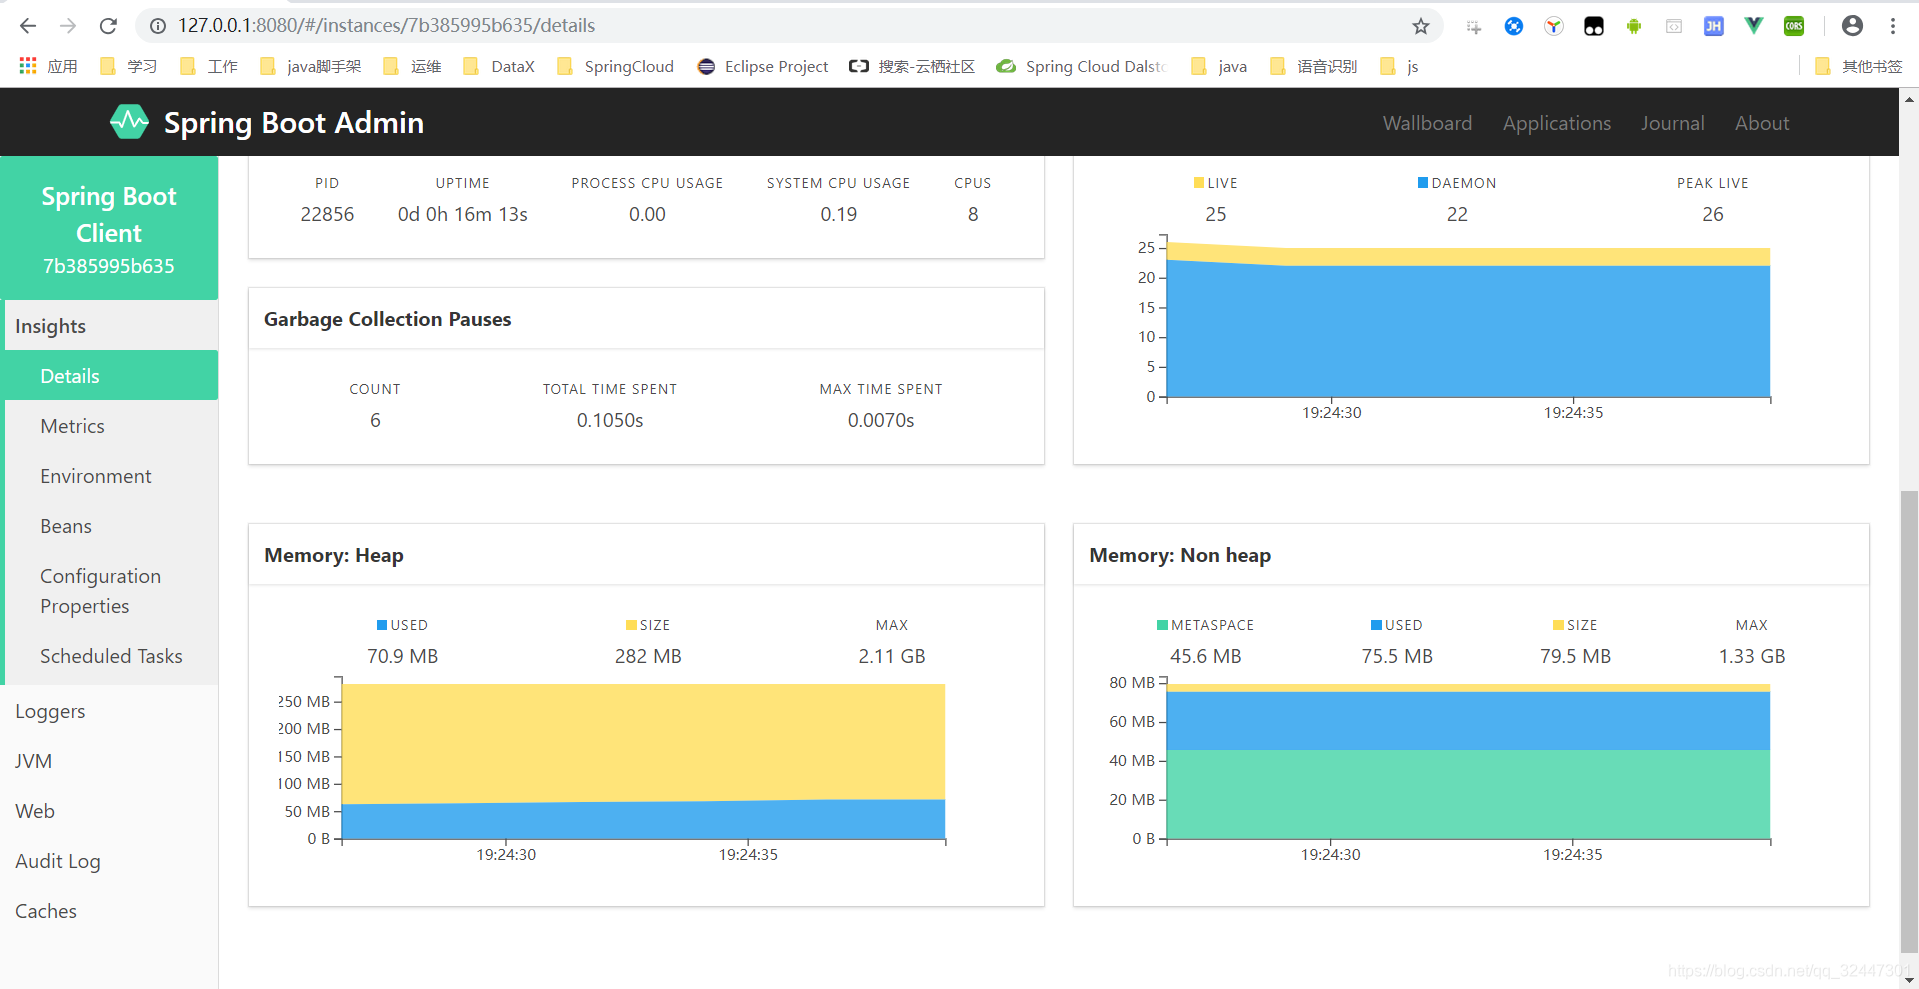Screen dimensions: 1919x989
Task: Open JVM in the sidebar
Action: tap(109, 761)
